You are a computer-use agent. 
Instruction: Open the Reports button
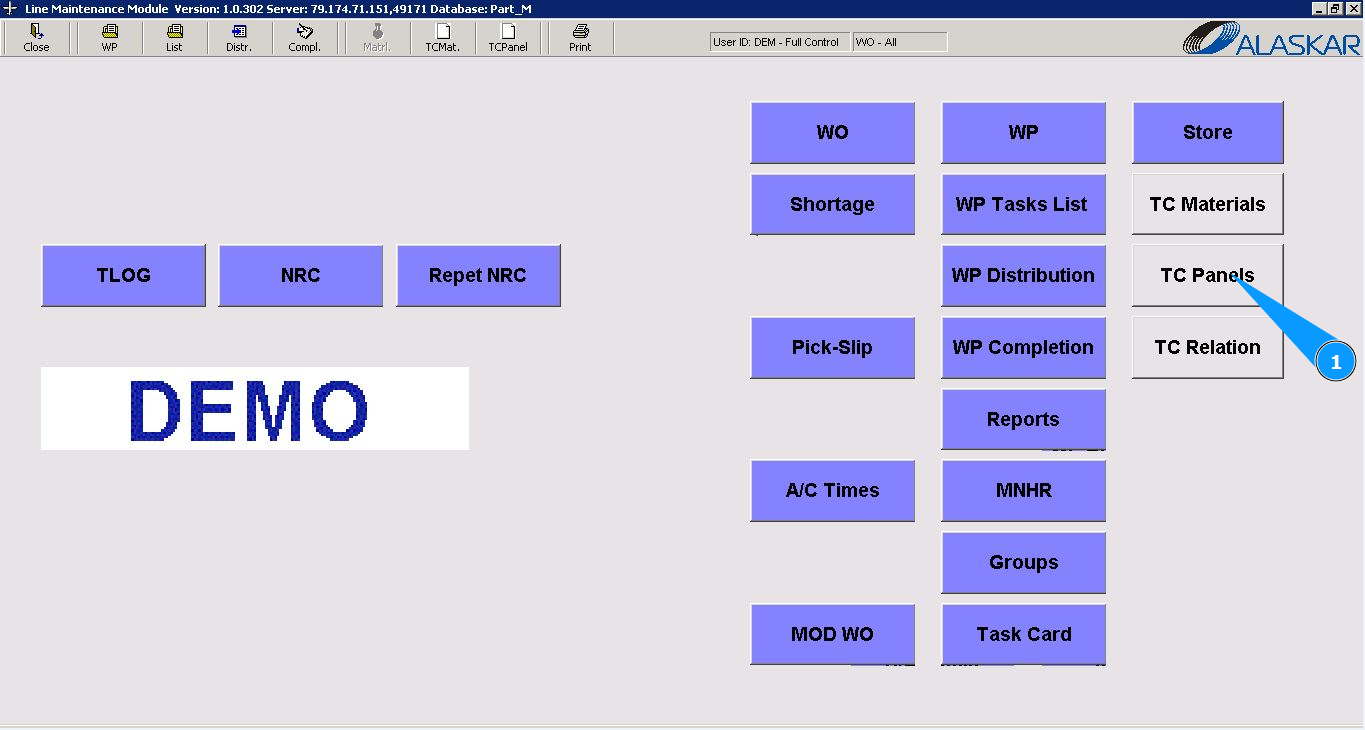pyautogui.click(x=1023, y=419)
